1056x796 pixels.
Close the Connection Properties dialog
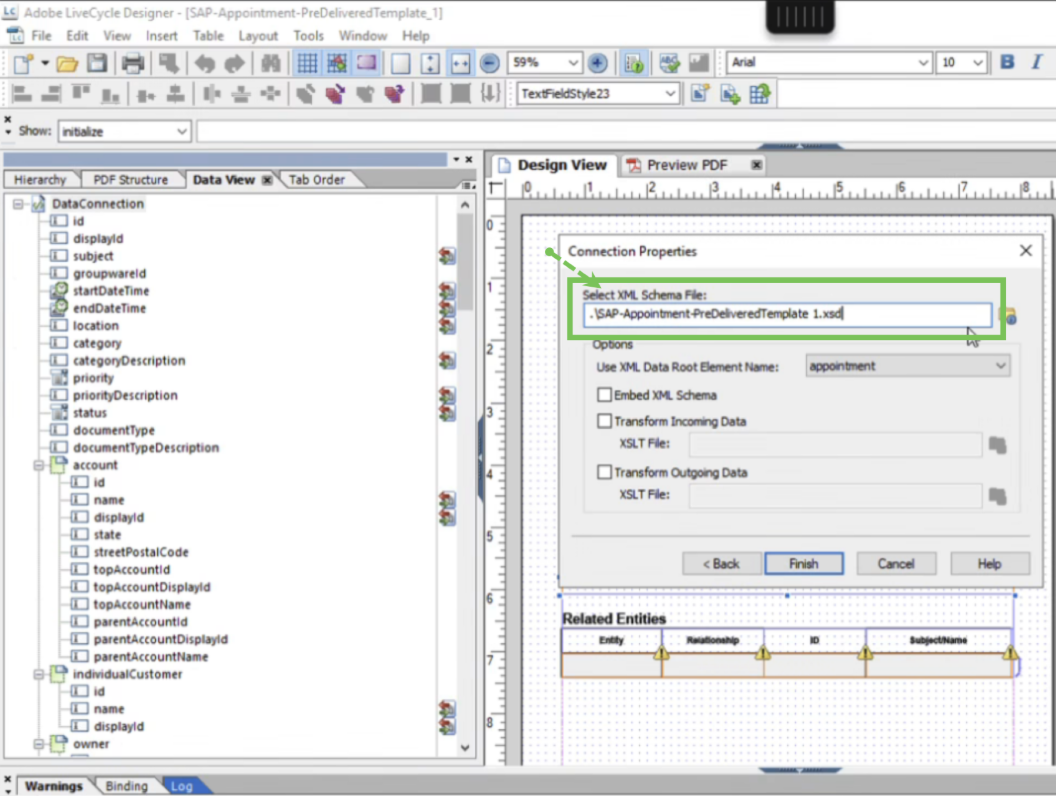[1026, 251]
